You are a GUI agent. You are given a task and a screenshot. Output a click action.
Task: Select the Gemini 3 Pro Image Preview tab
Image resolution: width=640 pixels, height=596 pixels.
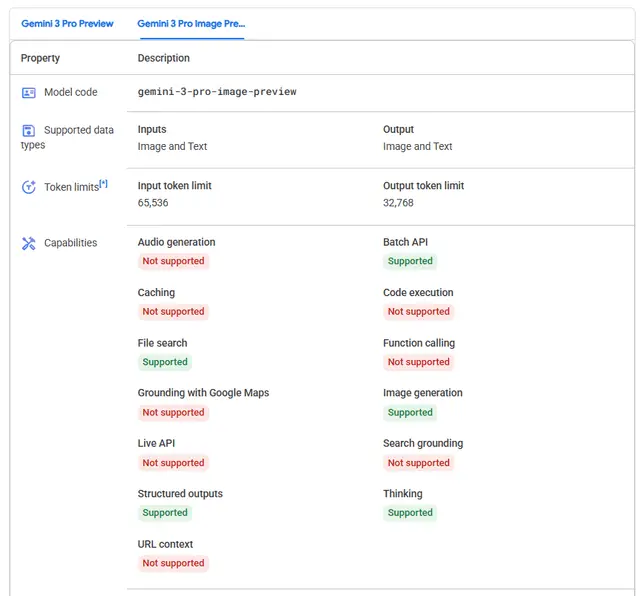pos(191,24)
